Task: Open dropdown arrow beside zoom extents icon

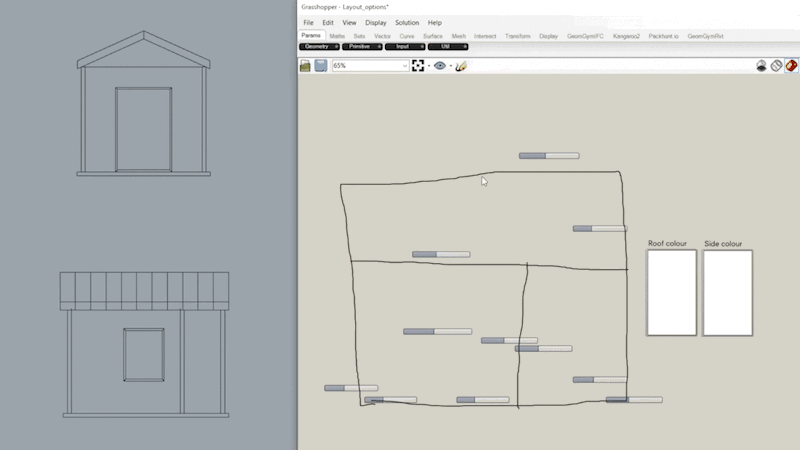Action: [x=429, y=66]
